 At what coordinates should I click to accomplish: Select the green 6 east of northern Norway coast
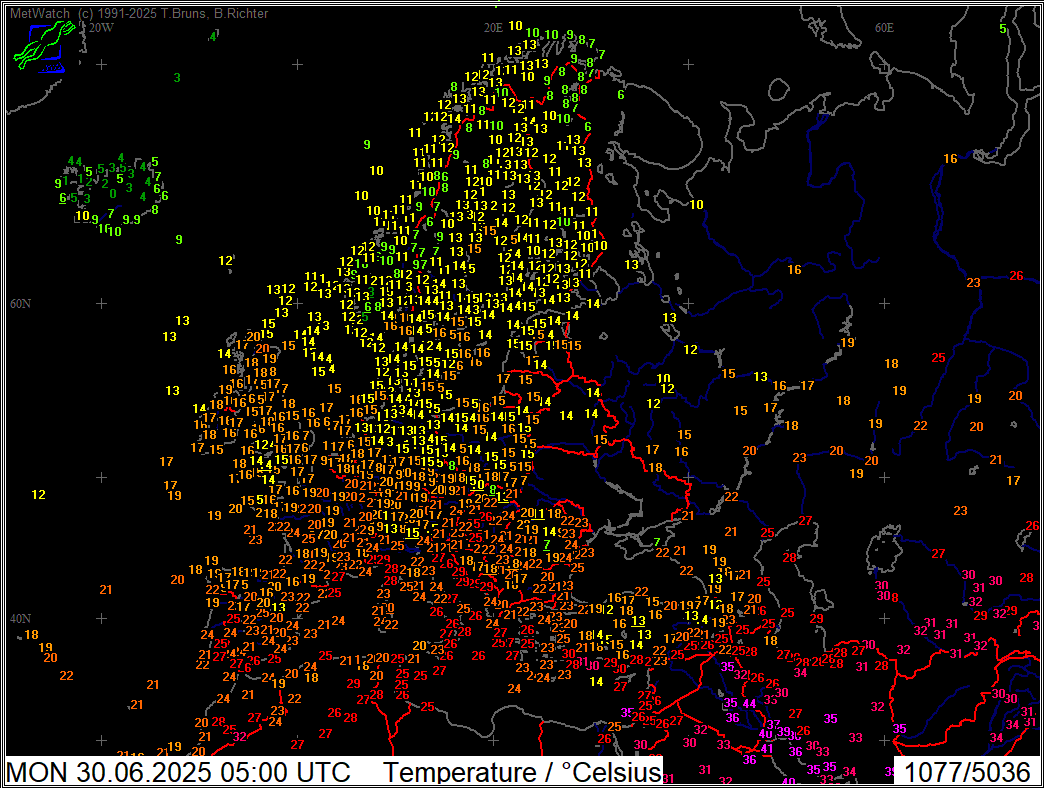pos(621,95)
